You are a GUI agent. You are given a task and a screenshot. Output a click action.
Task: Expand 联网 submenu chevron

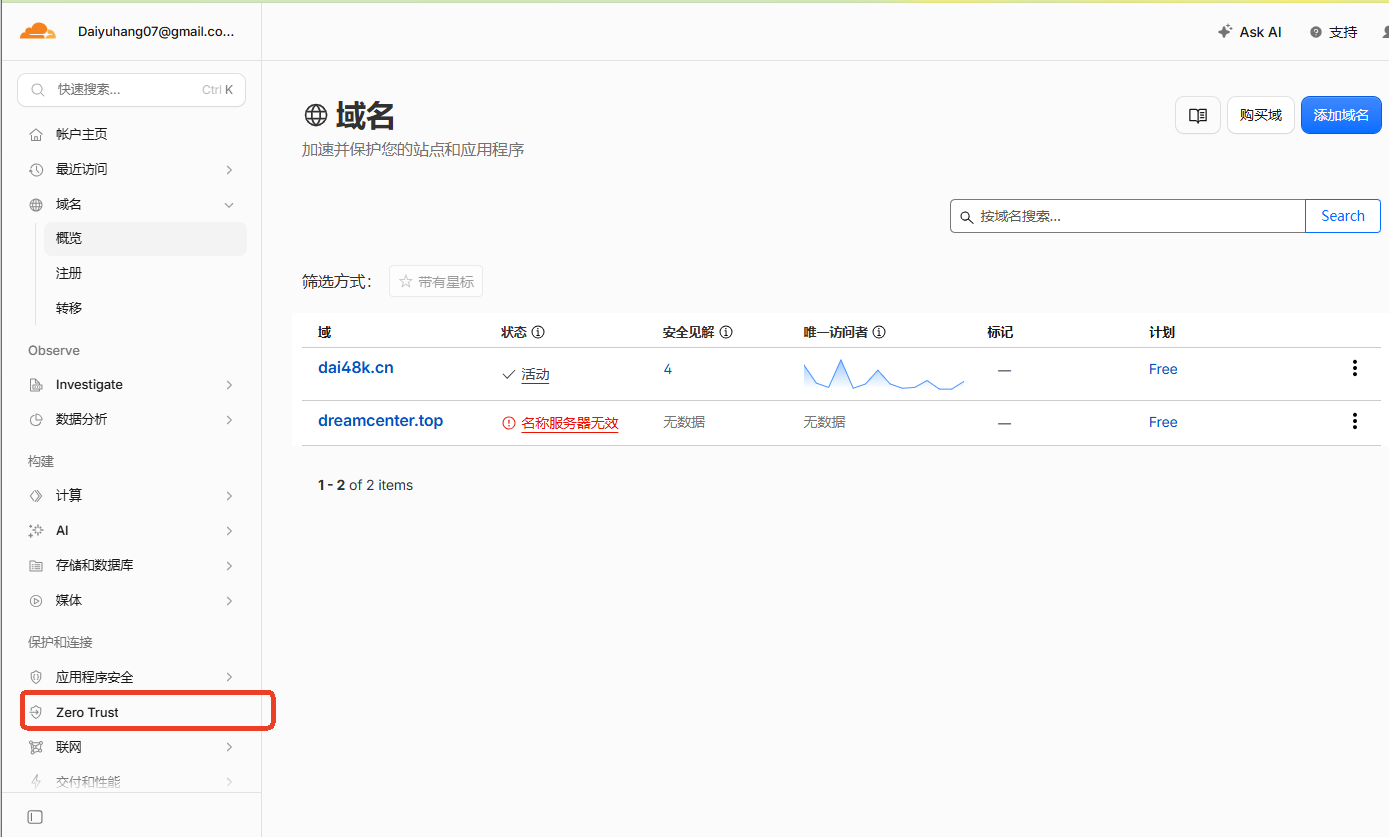click(x=229, y=747)
